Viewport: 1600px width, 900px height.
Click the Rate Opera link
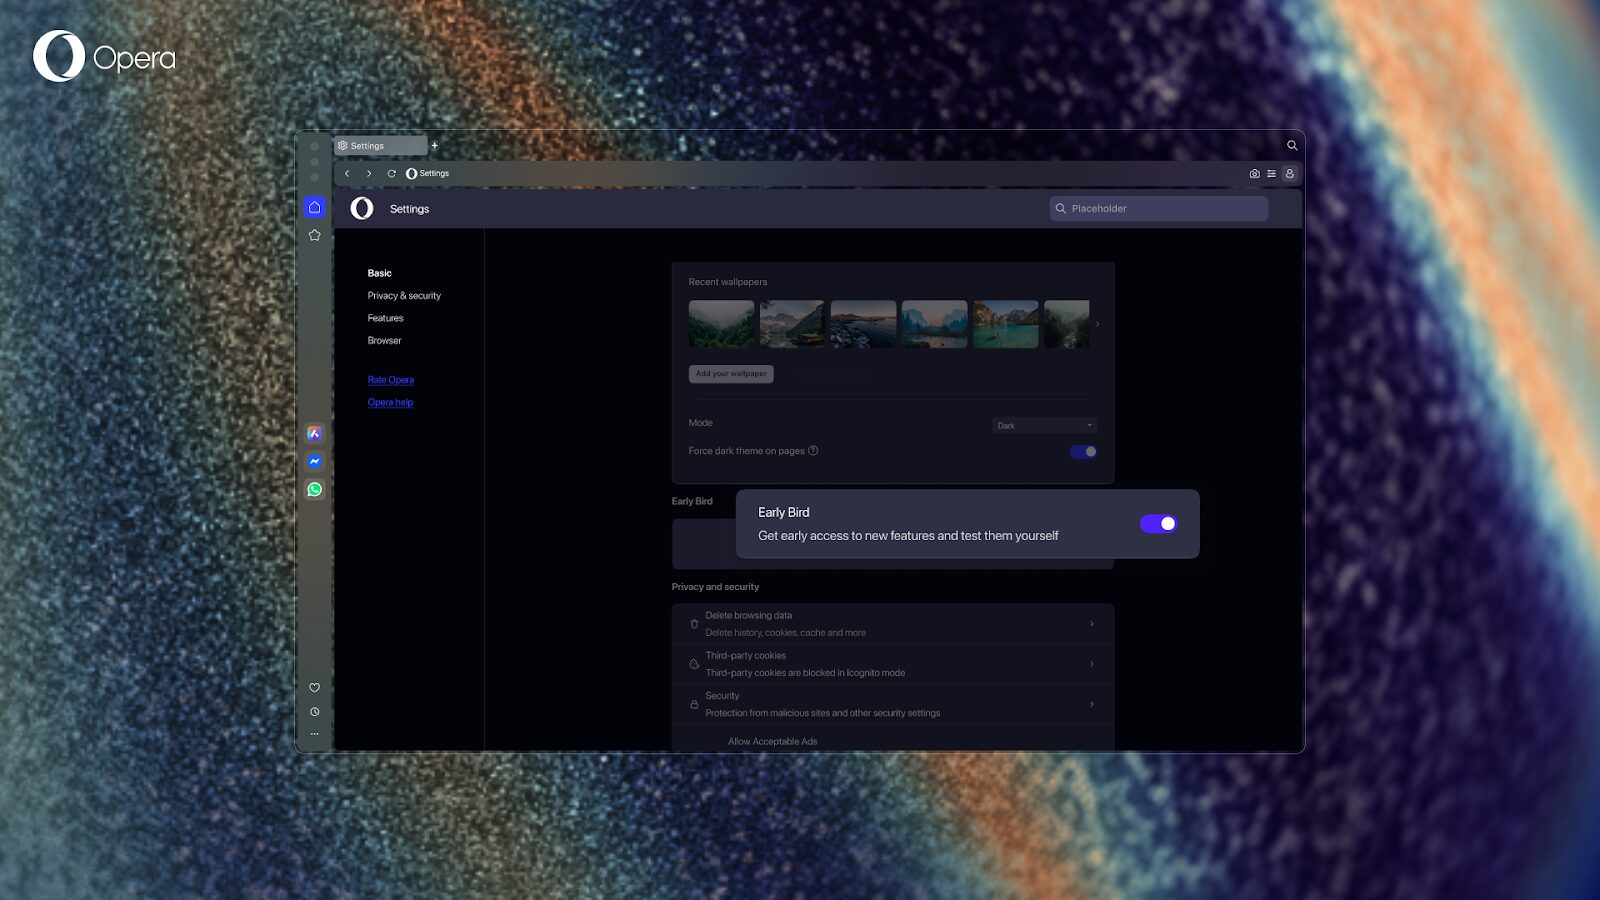tap(390, 380)
